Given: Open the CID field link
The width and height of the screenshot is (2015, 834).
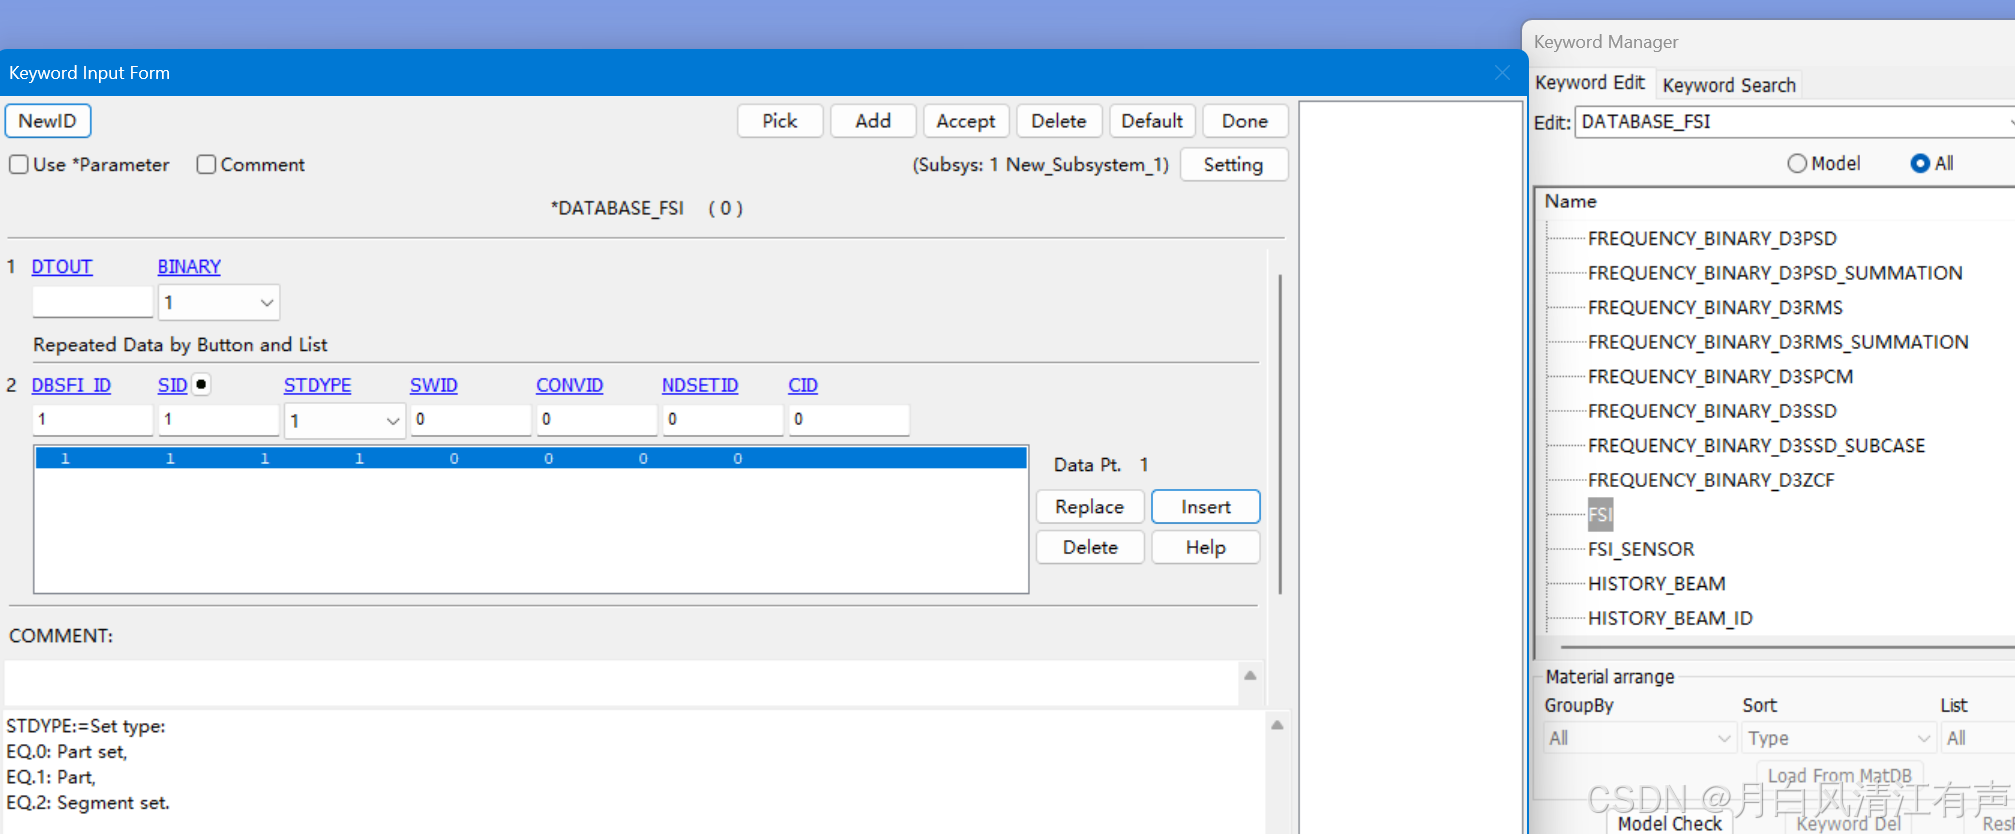Looking at the screenshot, I should point(803,386).
